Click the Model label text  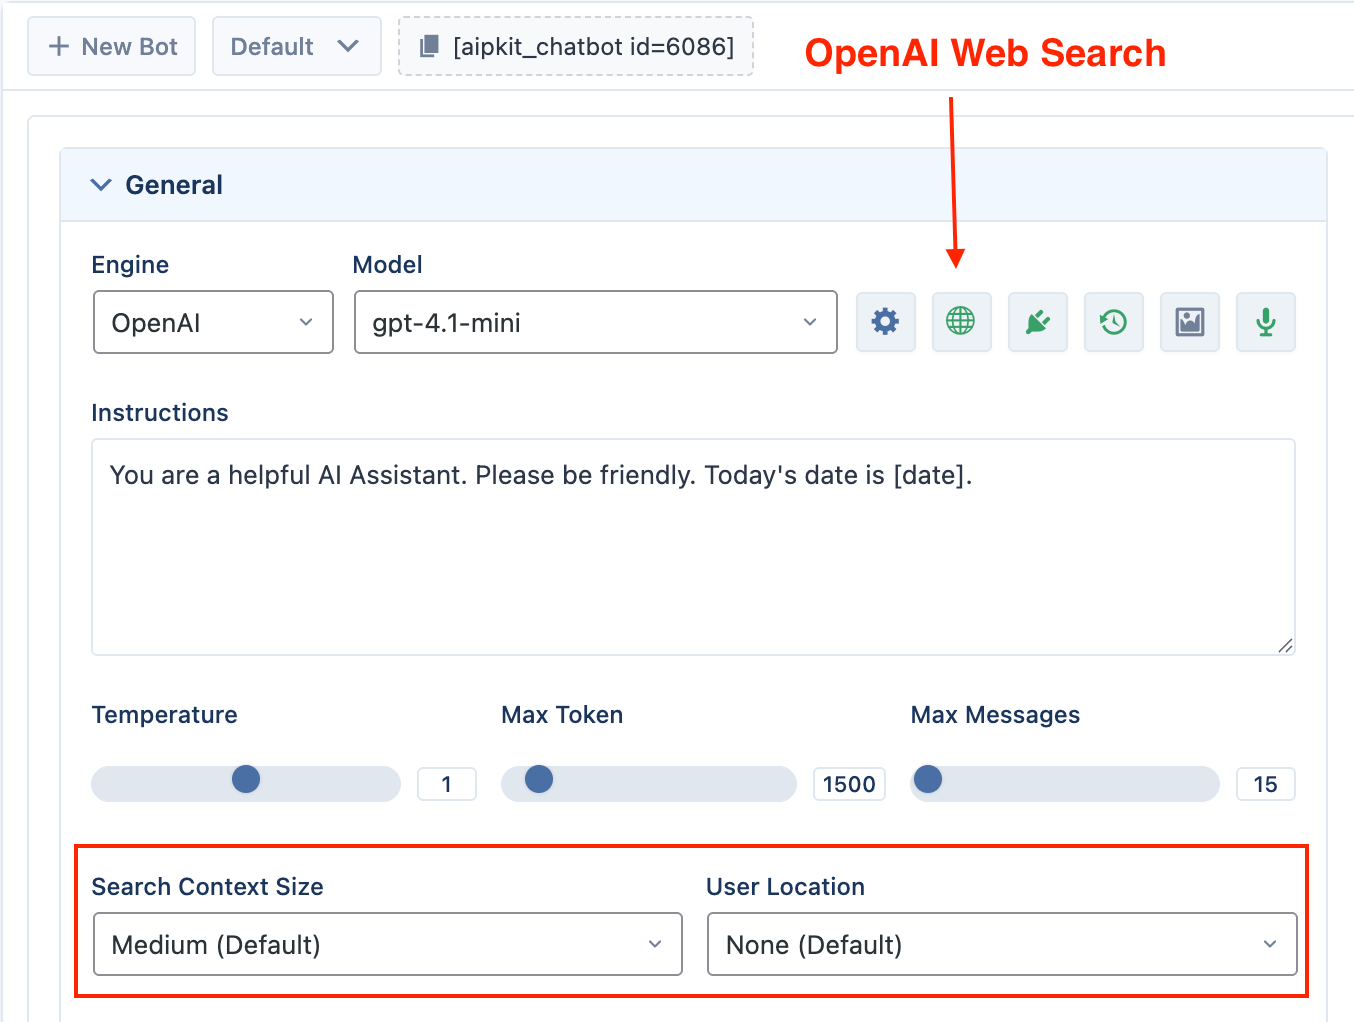[x=388, y=265]
